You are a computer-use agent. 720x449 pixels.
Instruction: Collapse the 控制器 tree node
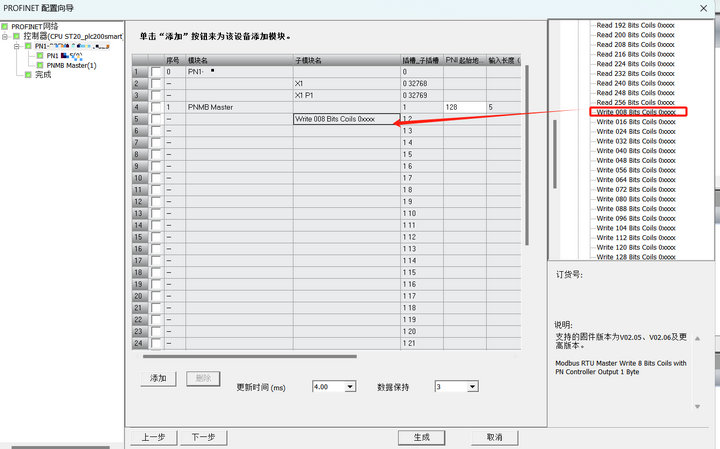click(5, 36)
